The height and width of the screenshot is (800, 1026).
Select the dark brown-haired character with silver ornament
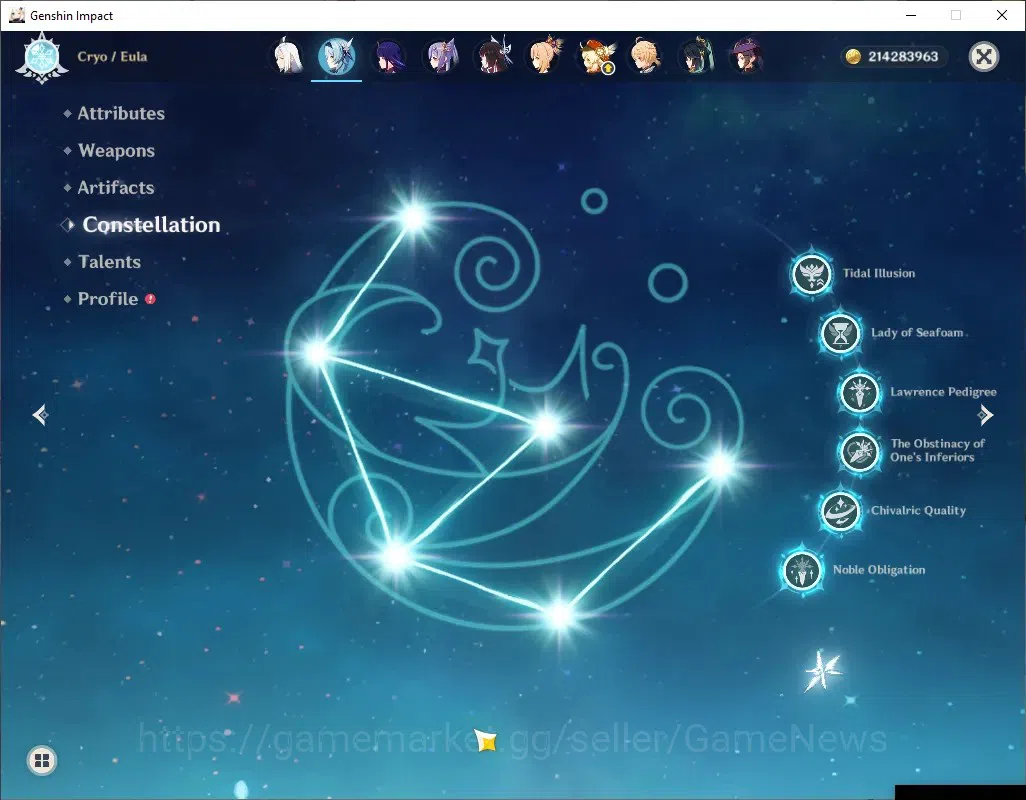pyautogui.click(x=493, y=56)
